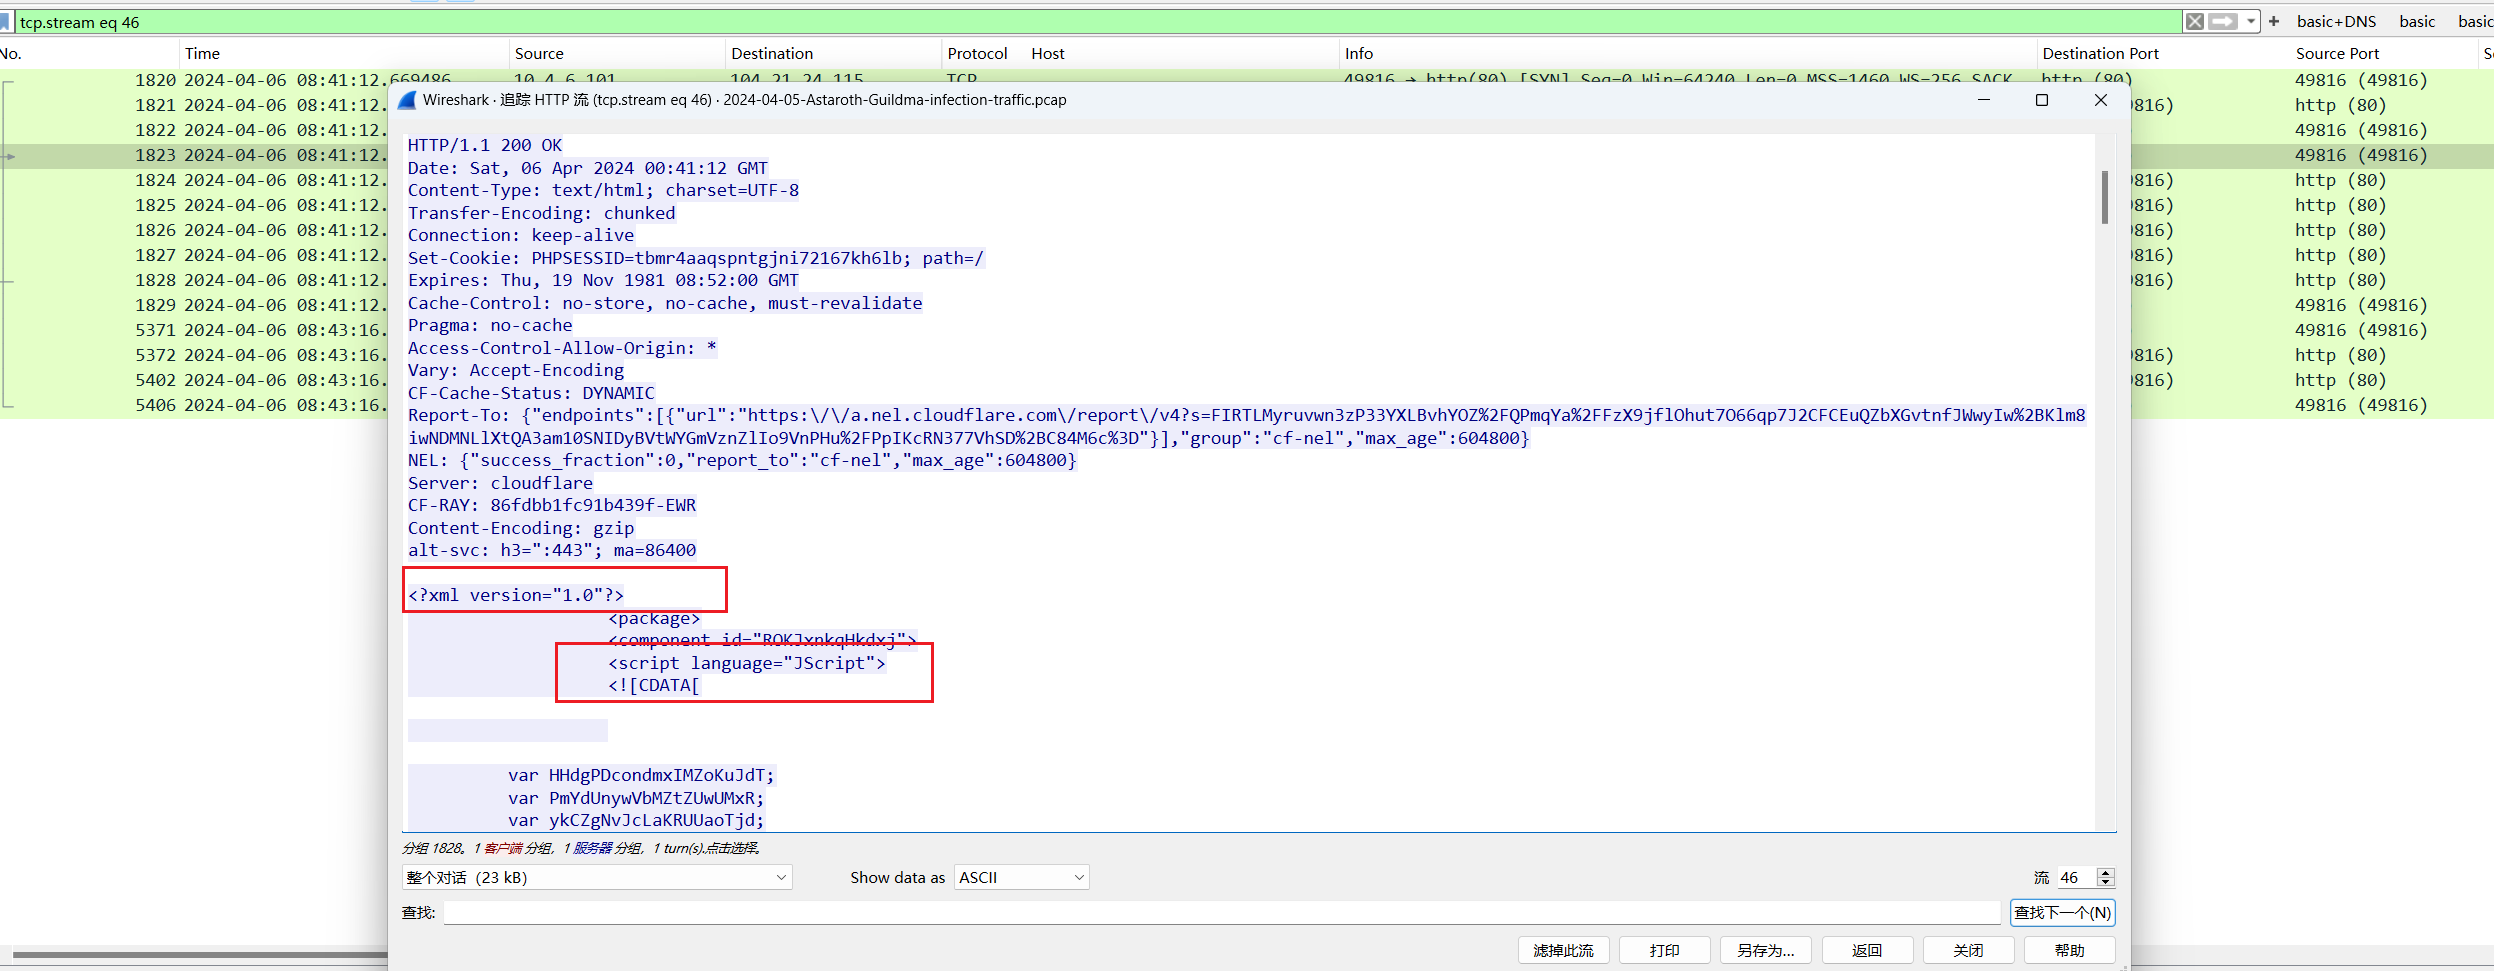Click the Wireshark fin icon in dialog title
This screenshot has width=2494, height=971.
pos(407,100)
